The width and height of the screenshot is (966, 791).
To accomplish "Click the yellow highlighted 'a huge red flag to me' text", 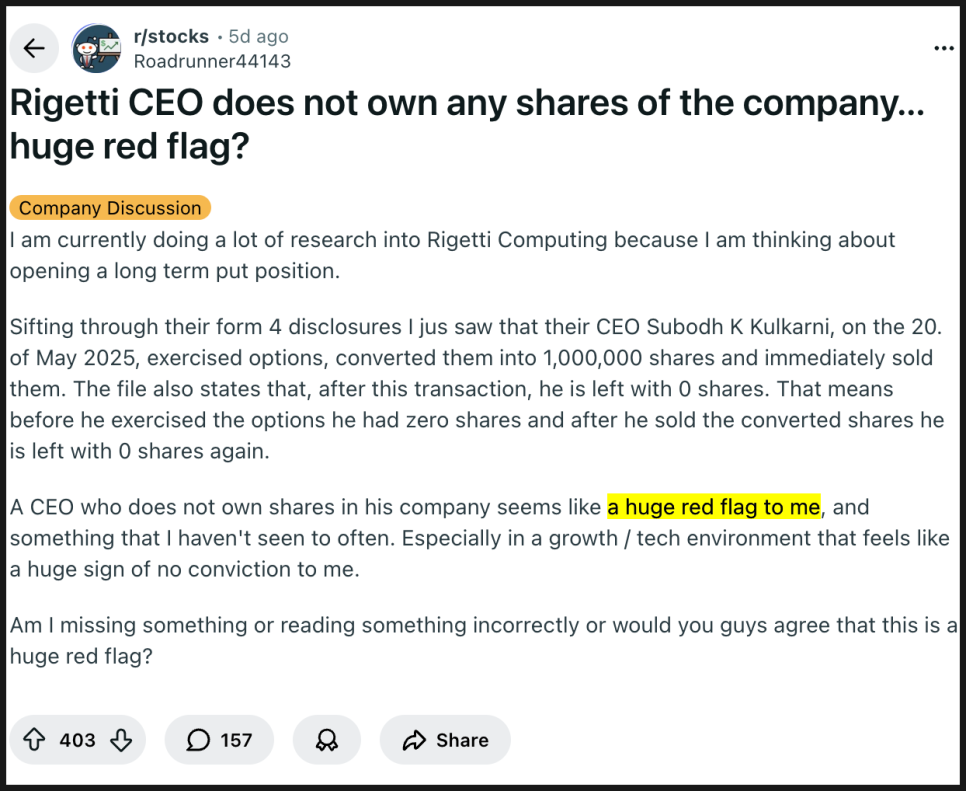I will pos(713,507).
